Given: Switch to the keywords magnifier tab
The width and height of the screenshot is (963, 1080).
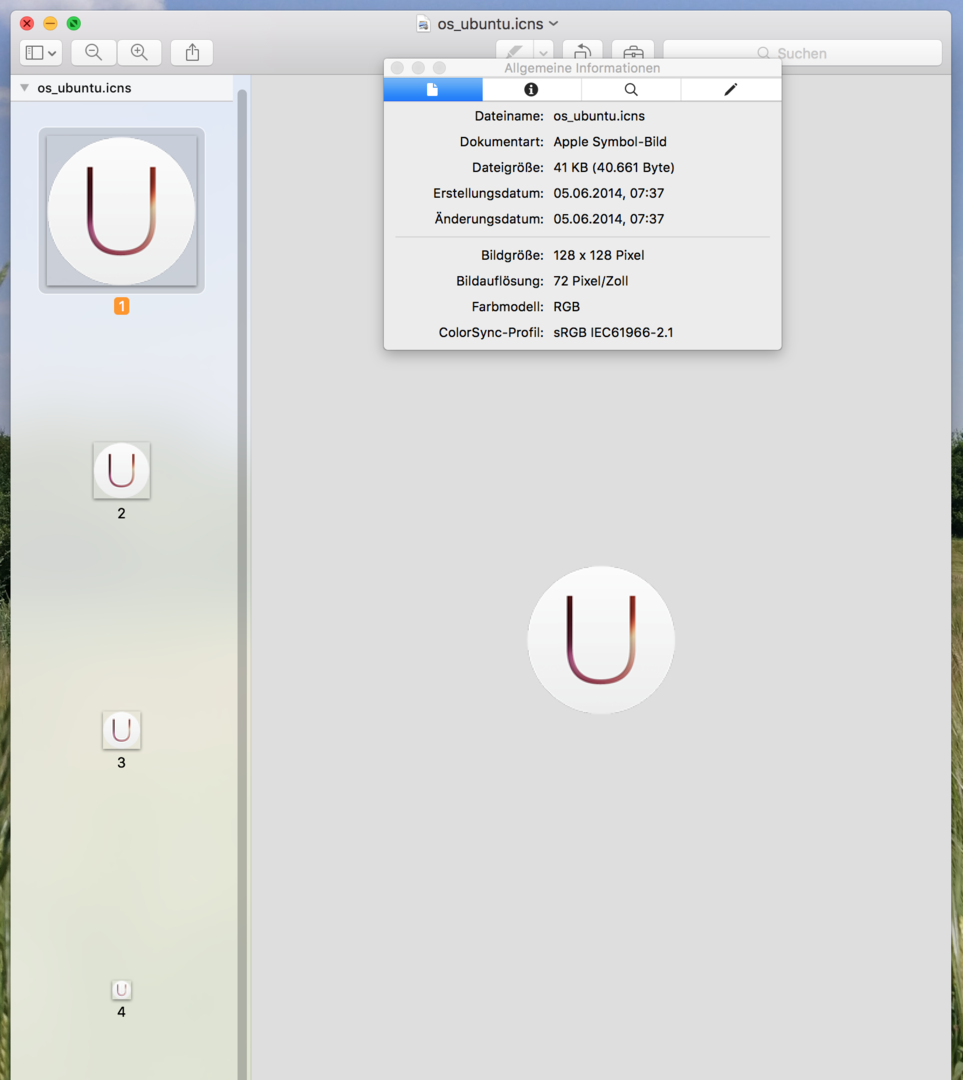Looking at the screenshot, I should (631, 90).
